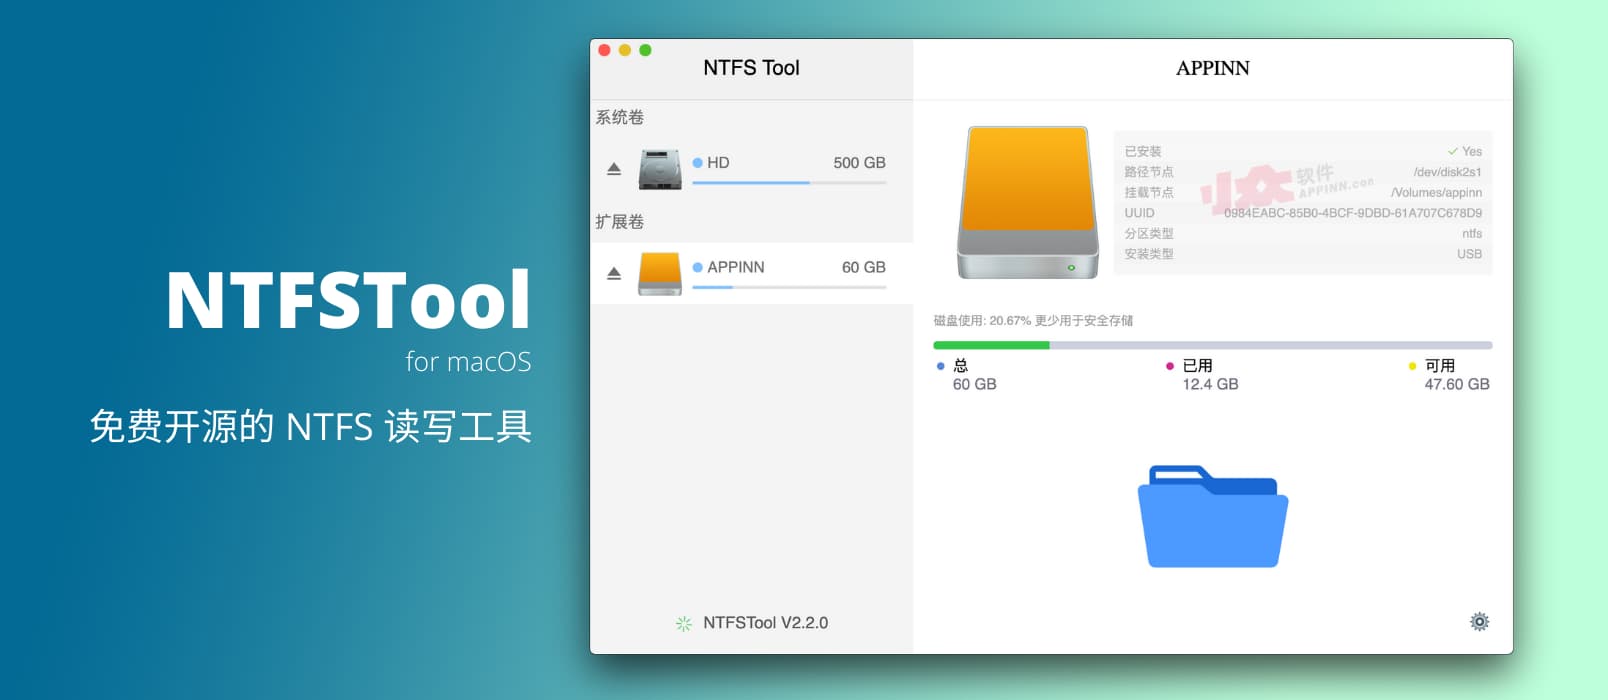Click the APPINN title in header
1608x700 pixels.
[x=1213, y=68]
